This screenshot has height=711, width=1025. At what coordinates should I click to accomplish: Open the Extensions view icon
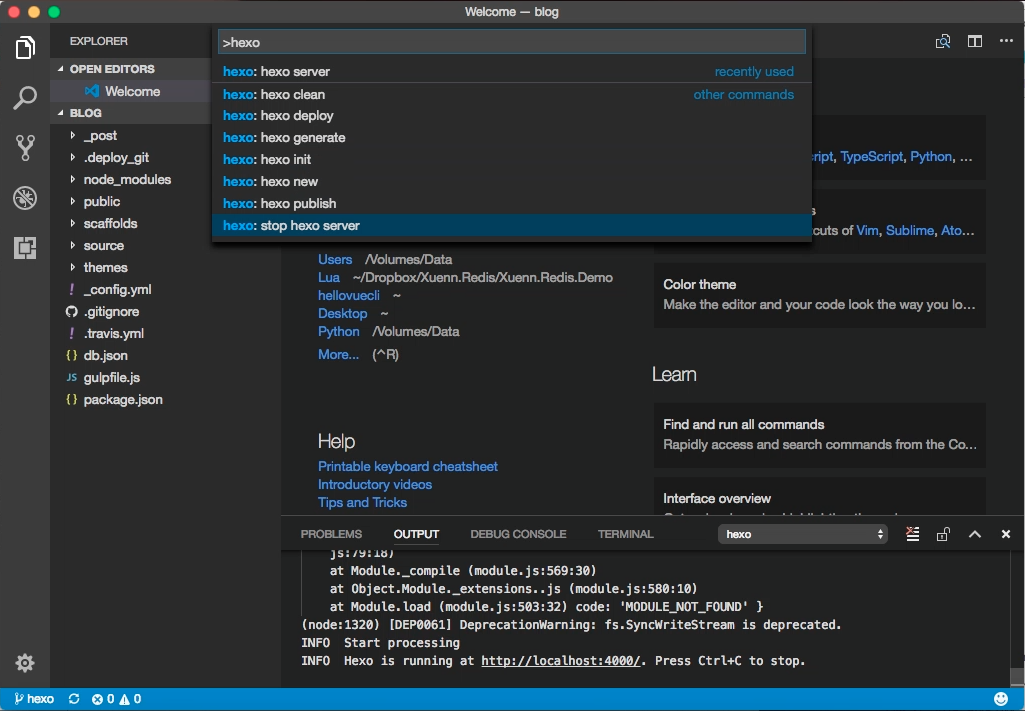tap(25, 248)
